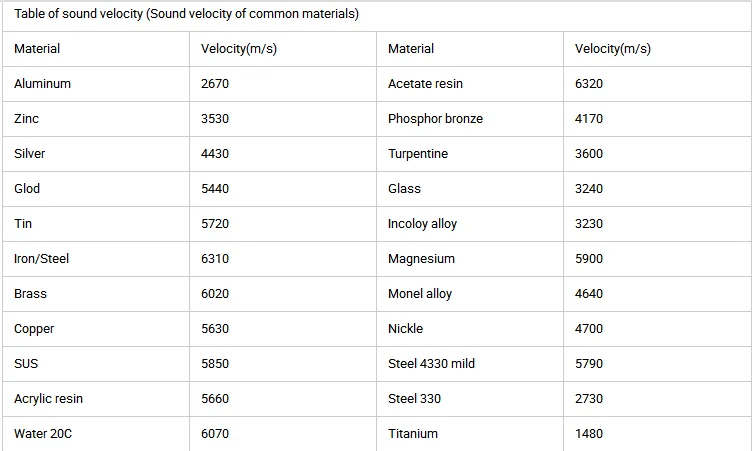Click the table title about sound velocity
This screenshot has width=752, height=451.
pos(187,14)
